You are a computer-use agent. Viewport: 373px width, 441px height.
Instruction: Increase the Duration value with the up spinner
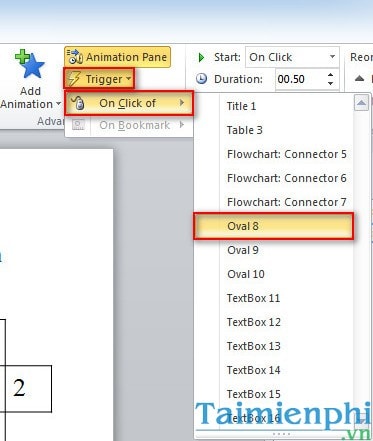pos(330,75)
